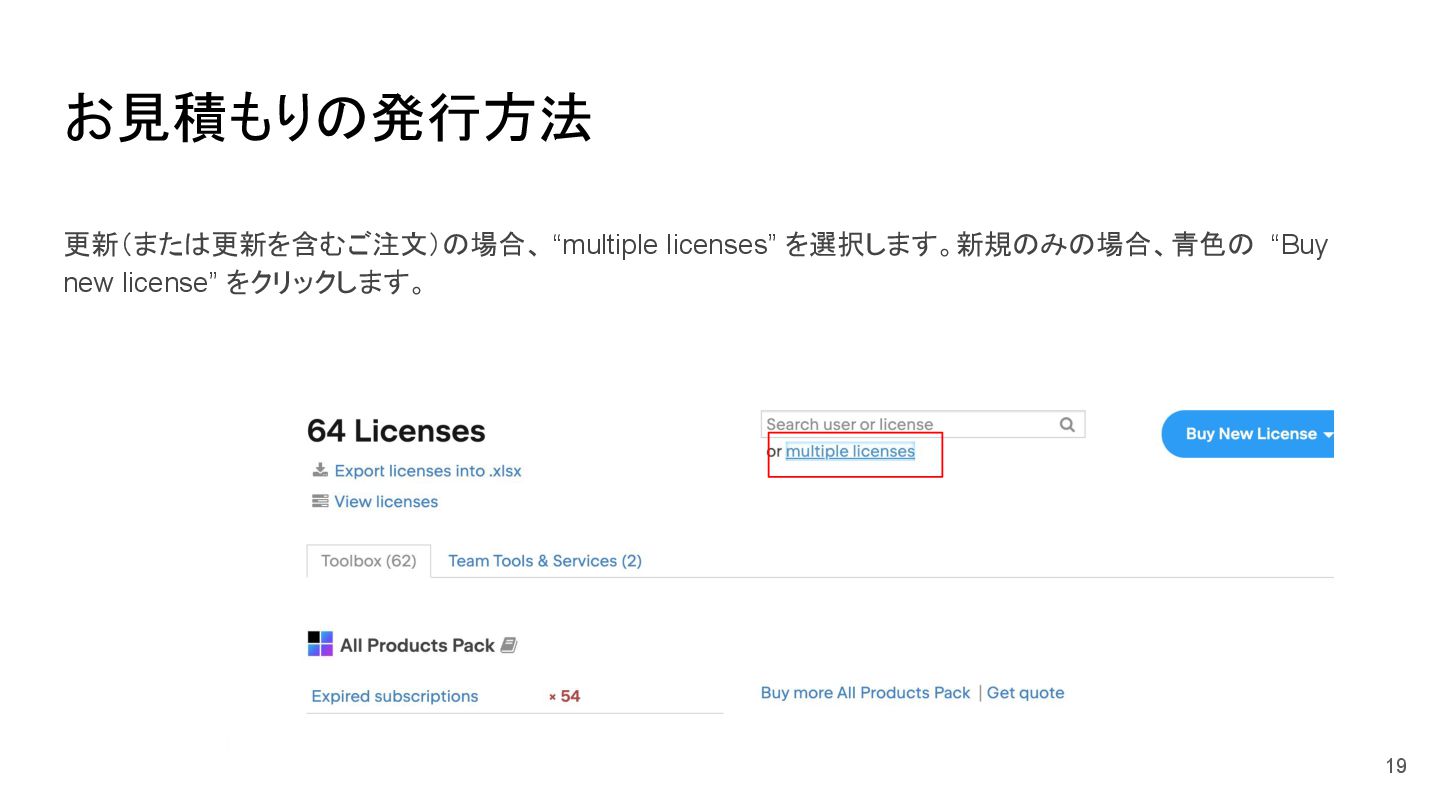Image resolution: width=1440 pixels, height=810 pixels.
Task: Click the red × 54 count
Action: coord(565,696)
